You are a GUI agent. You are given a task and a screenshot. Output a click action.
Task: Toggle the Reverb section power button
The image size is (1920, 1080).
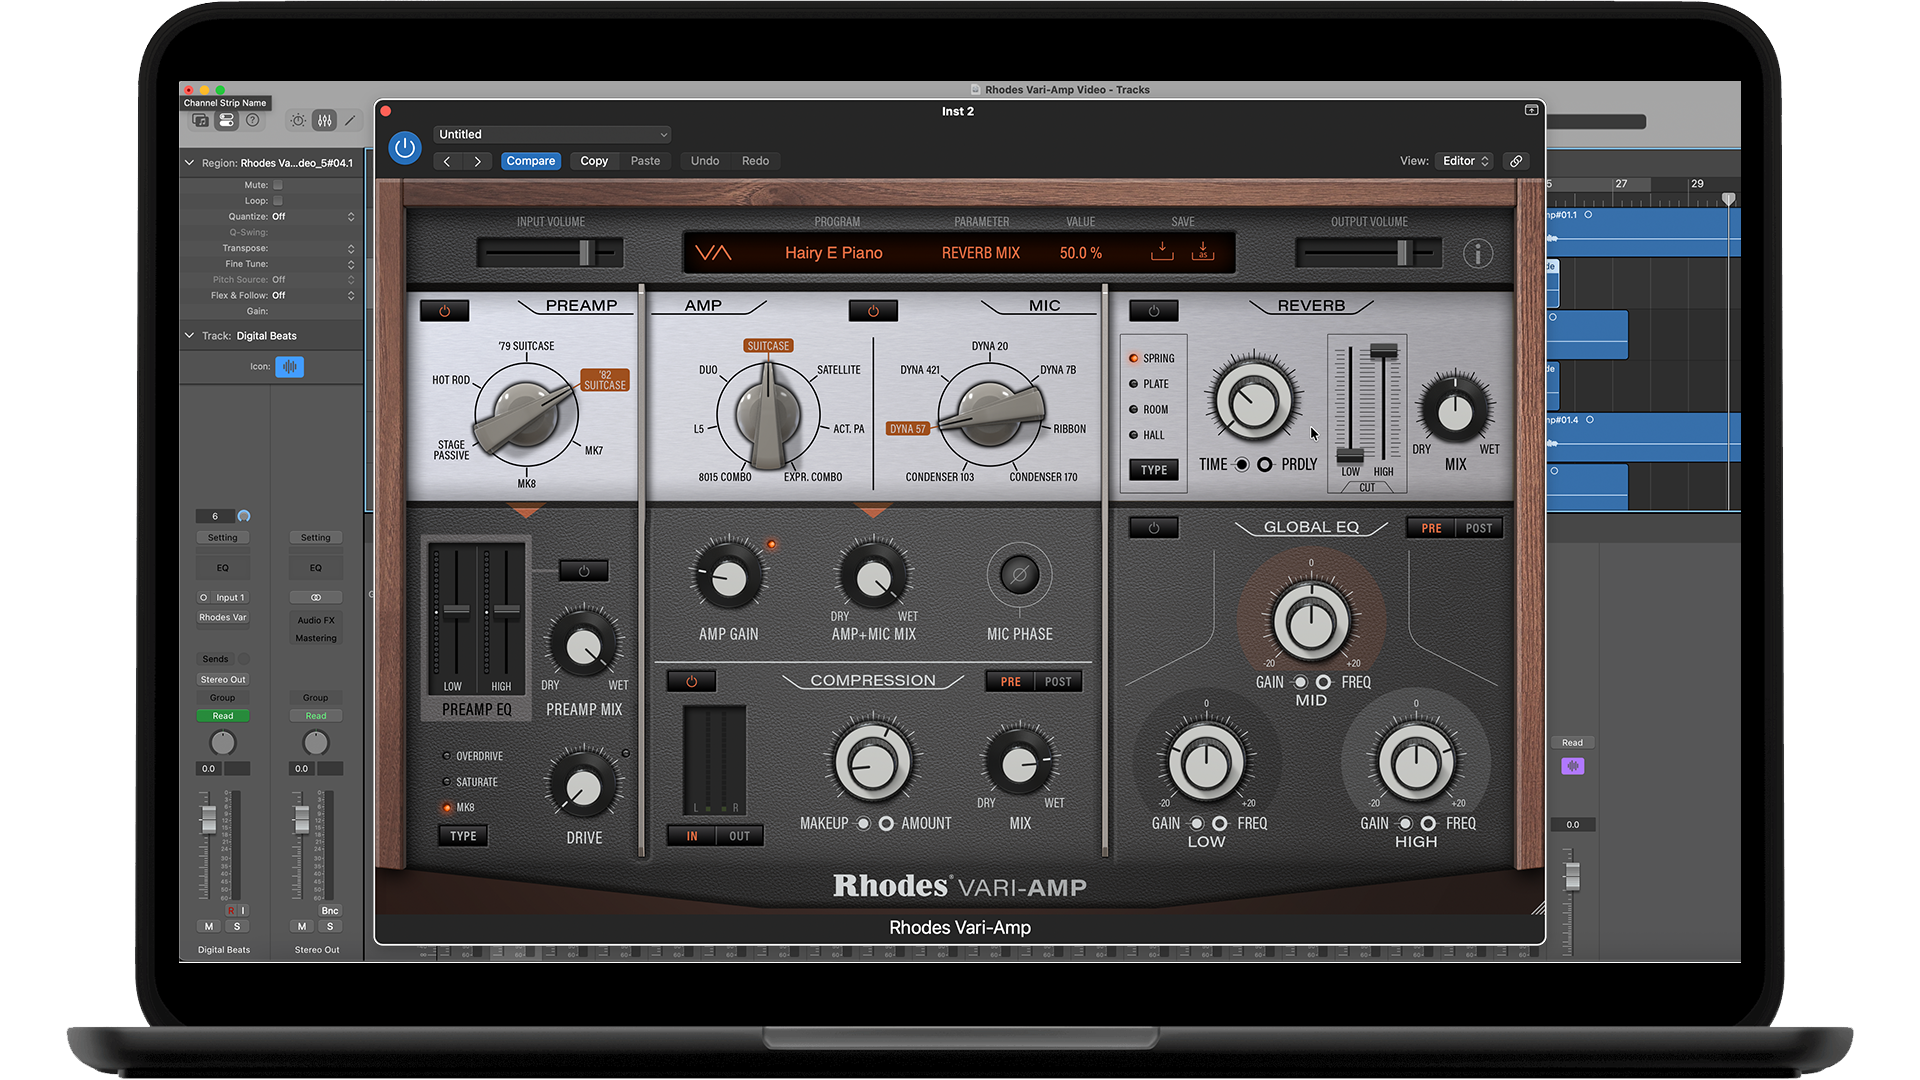[1153, 311]
